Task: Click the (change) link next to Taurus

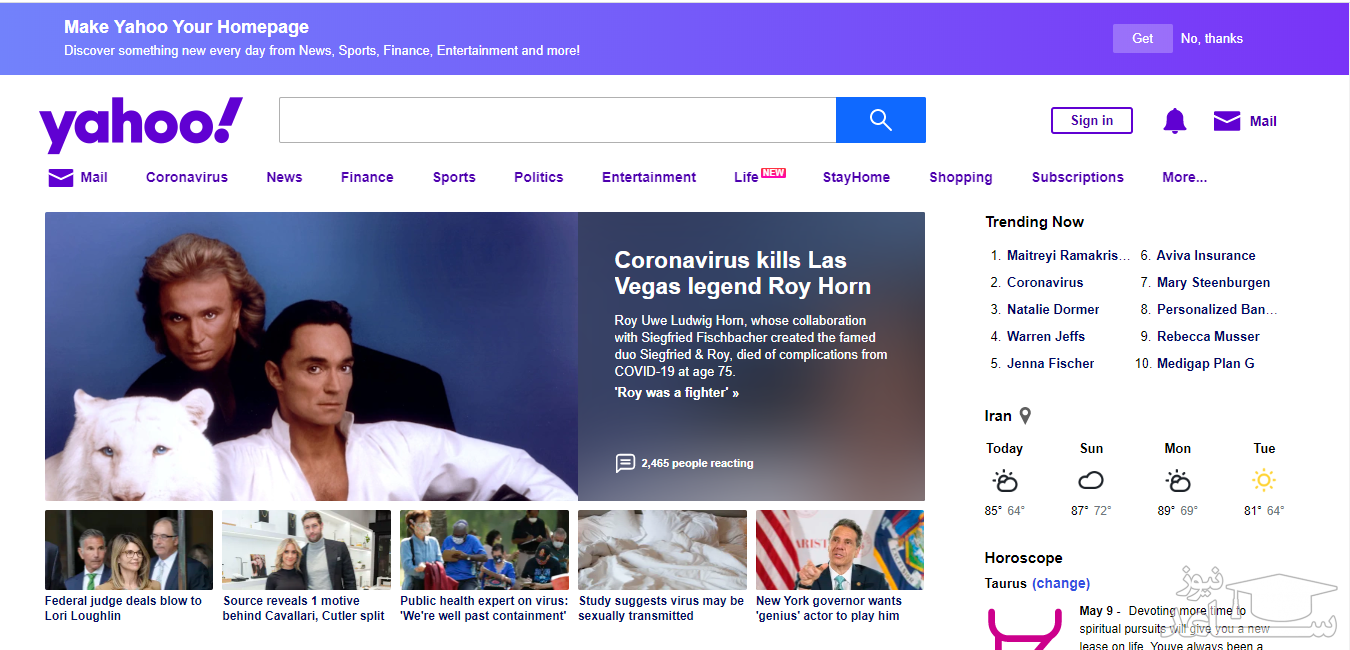Action: tap(1061, 583)
